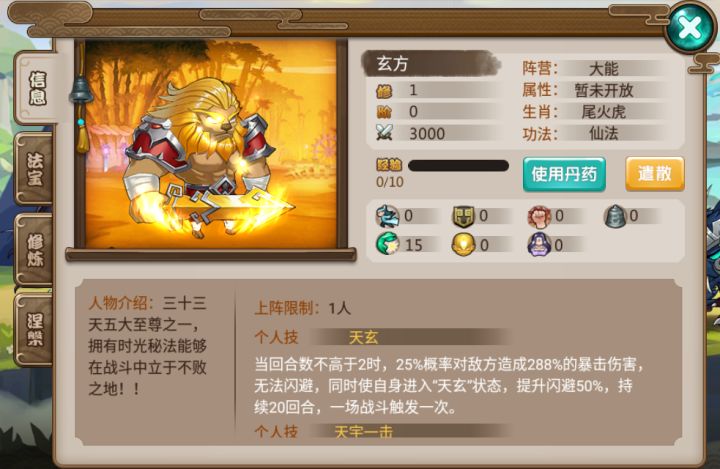Click the green swirl stat icon showing 15
720x469 pixels.
[388, 244]
